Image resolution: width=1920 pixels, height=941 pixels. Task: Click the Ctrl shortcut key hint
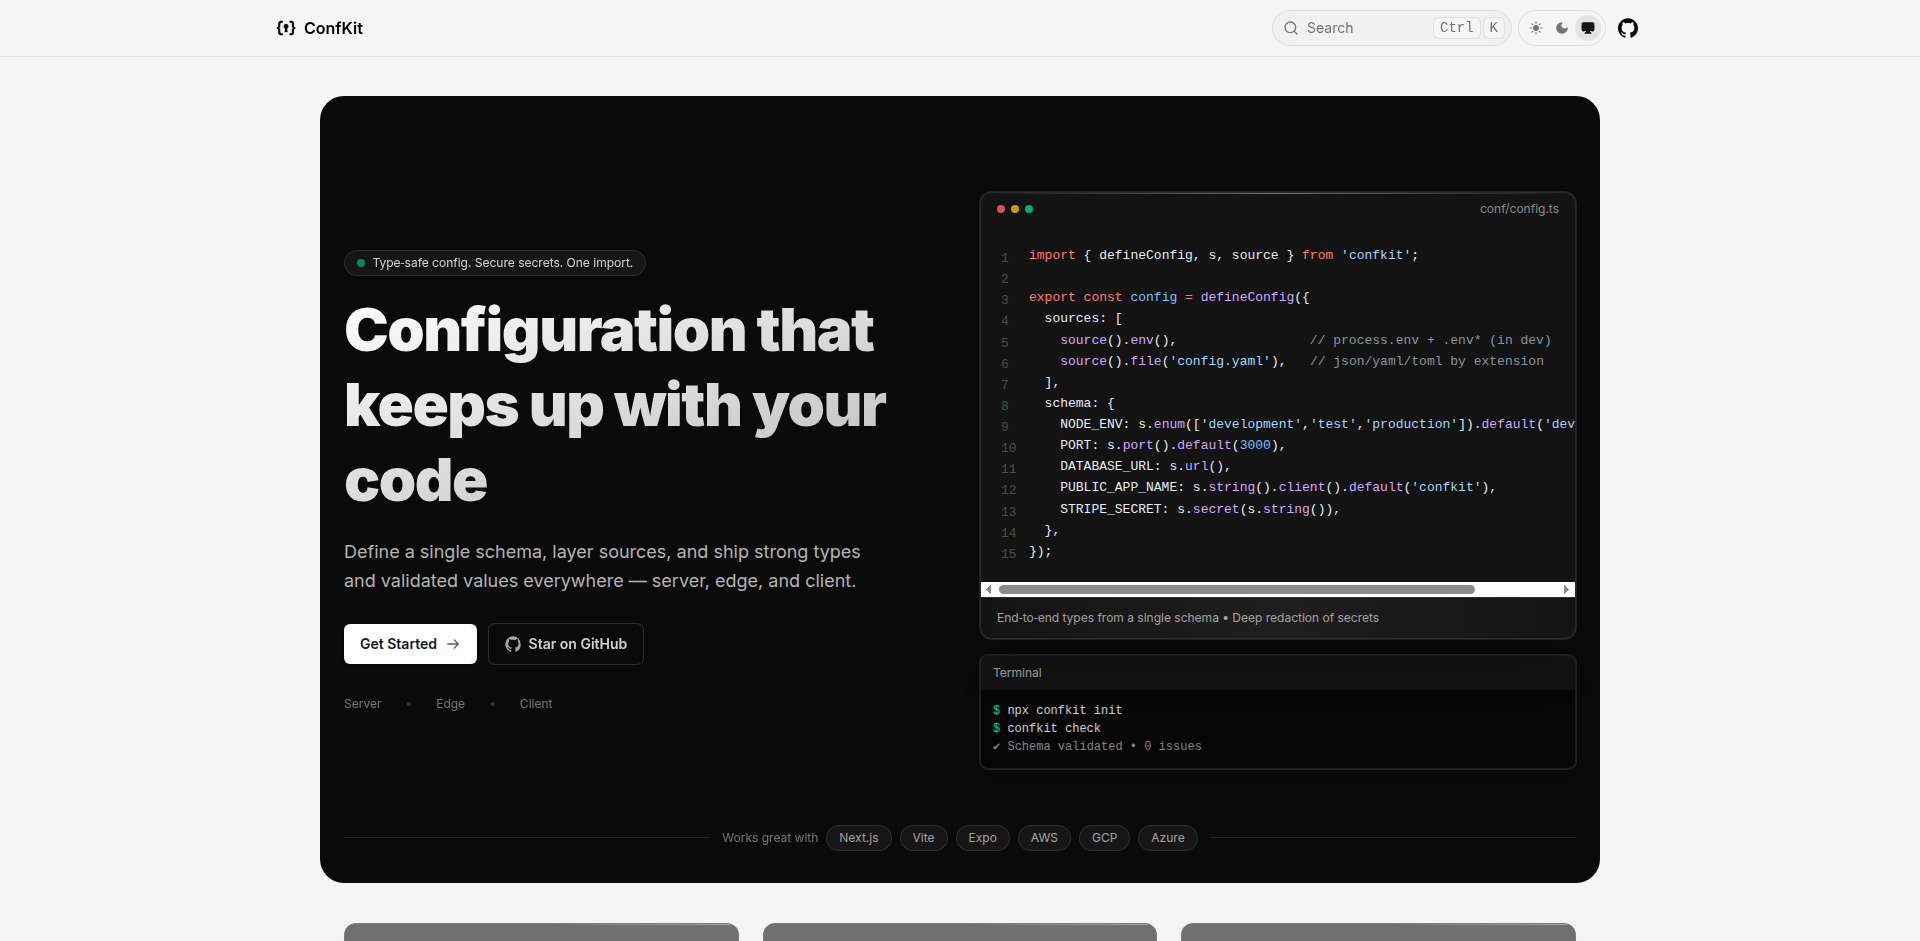click(x=1457, y=28)
